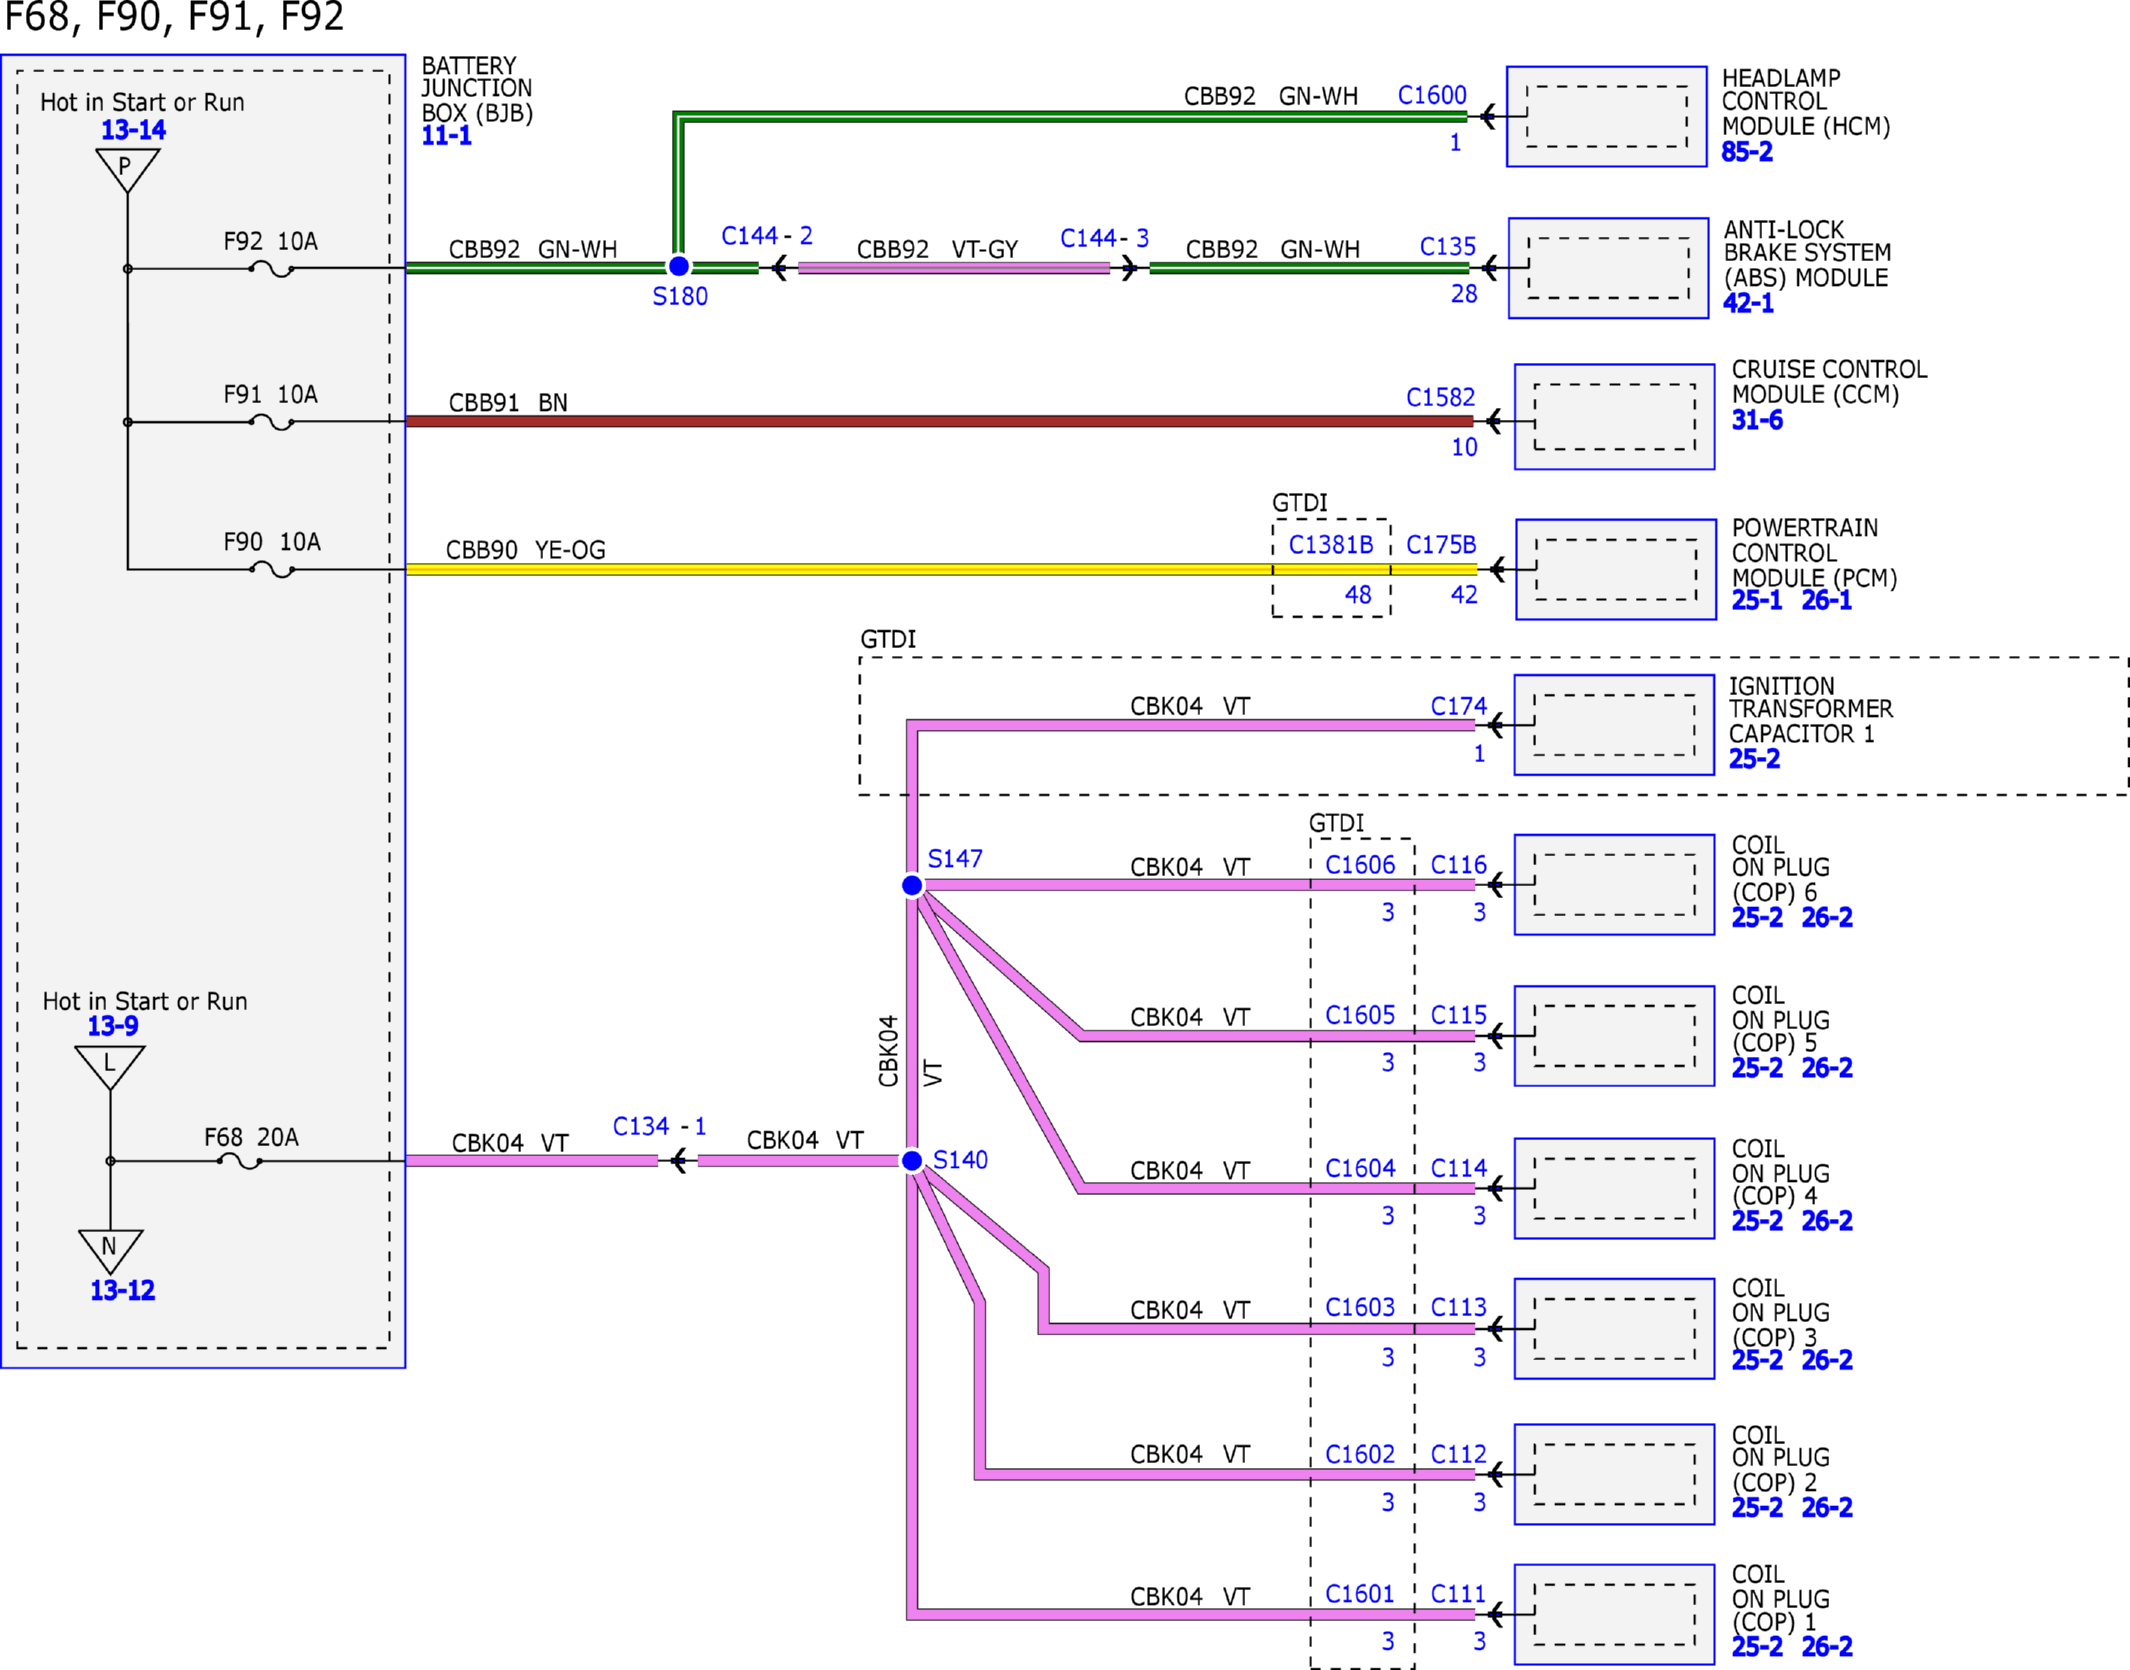Follow the 13-12 reference below triangle N
The width and height of the screenshot is (2130, 1670).
coord(122,1290)
